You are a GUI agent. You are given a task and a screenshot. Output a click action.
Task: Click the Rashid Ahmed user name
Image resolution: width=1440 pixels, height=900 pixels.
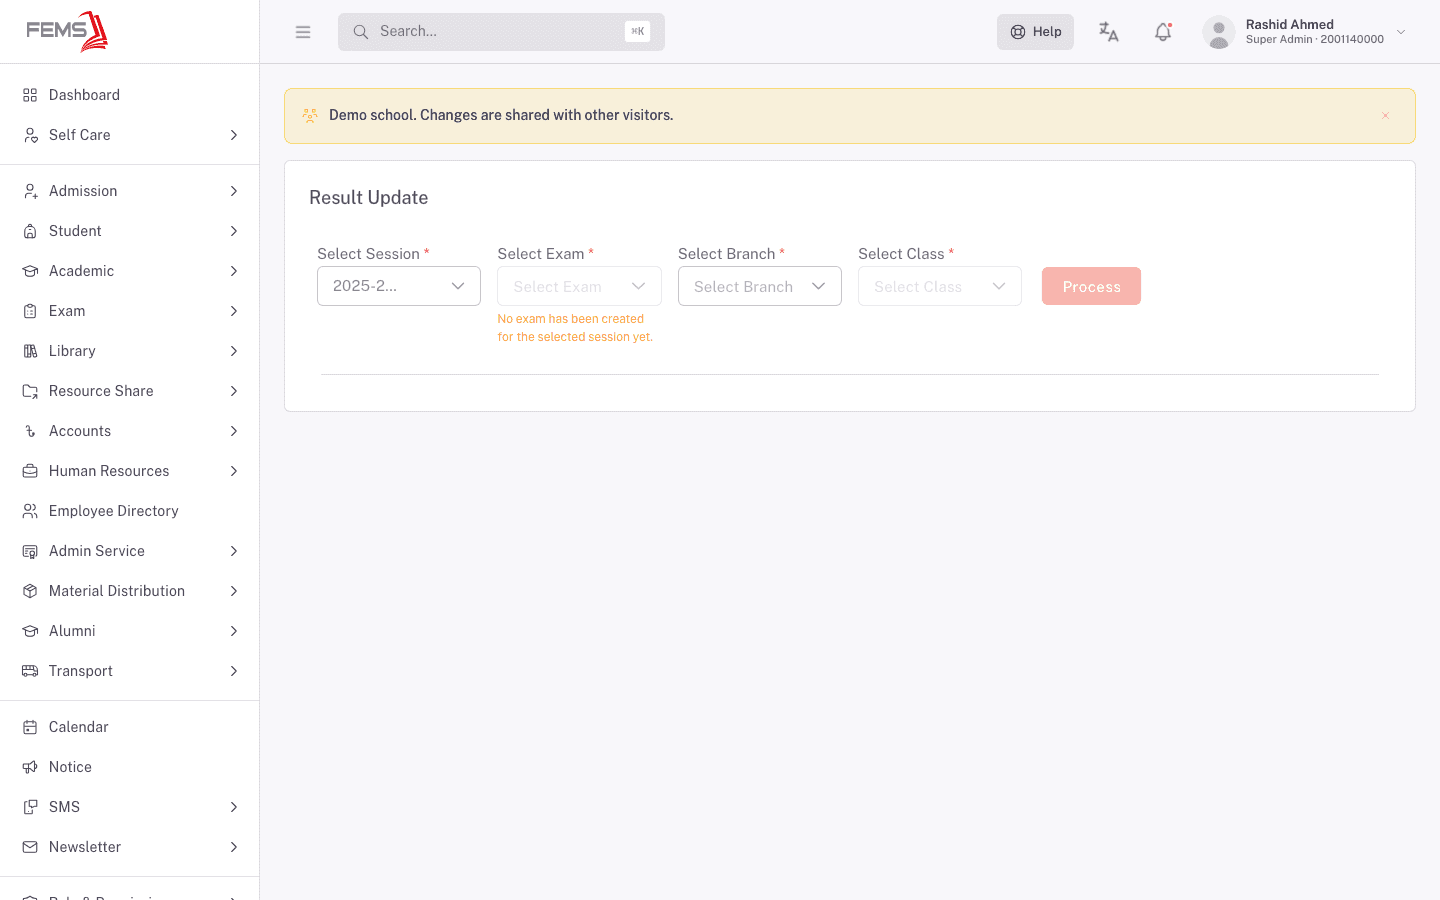(x=1289, y=24)
